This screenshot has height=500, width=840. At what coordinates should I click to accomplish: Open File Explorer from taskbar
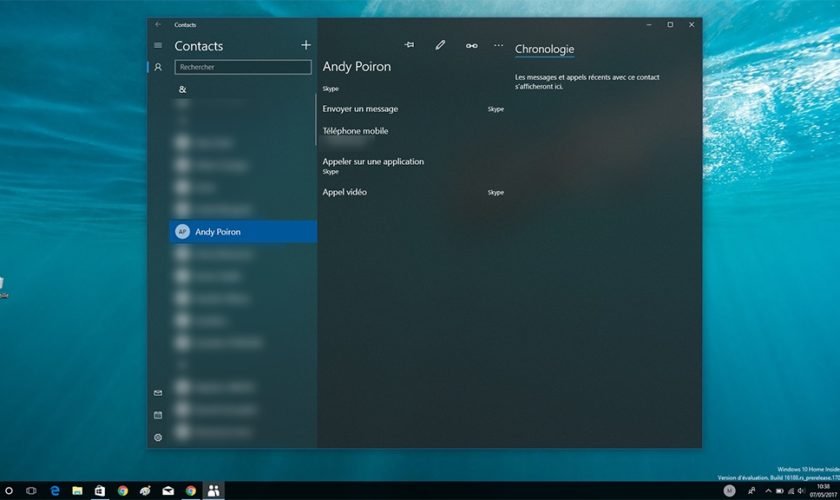[77, 490]
